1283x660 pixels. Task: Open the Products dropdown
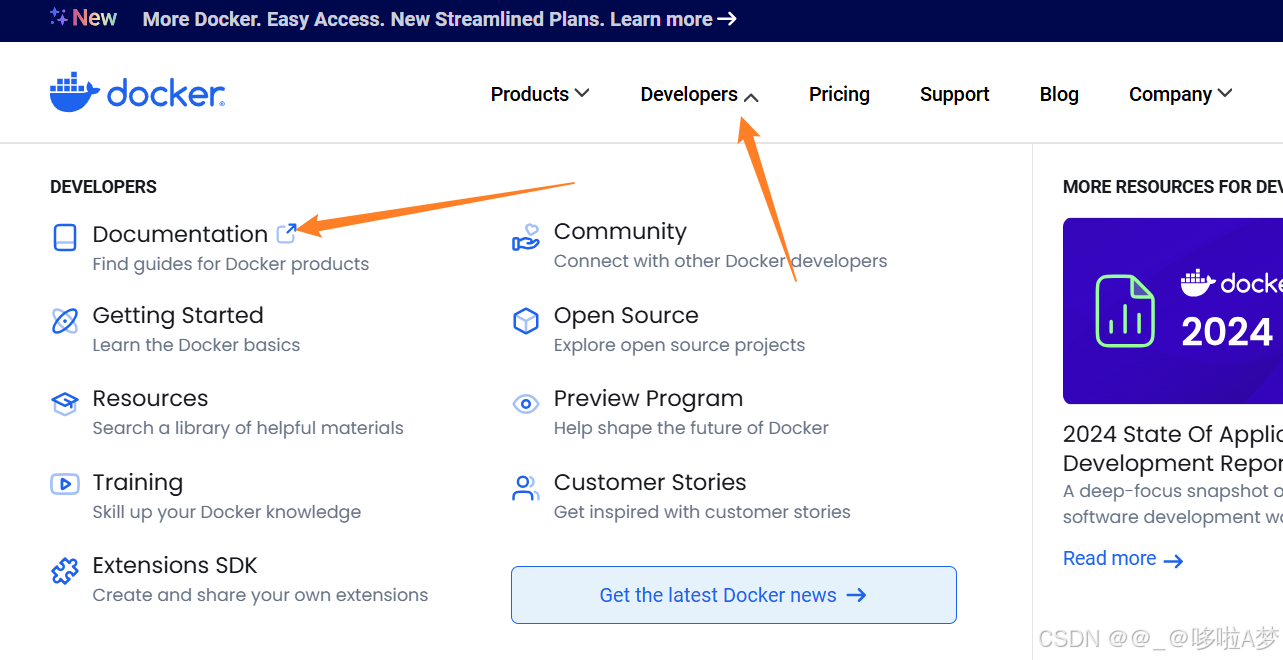coord(539,93)
